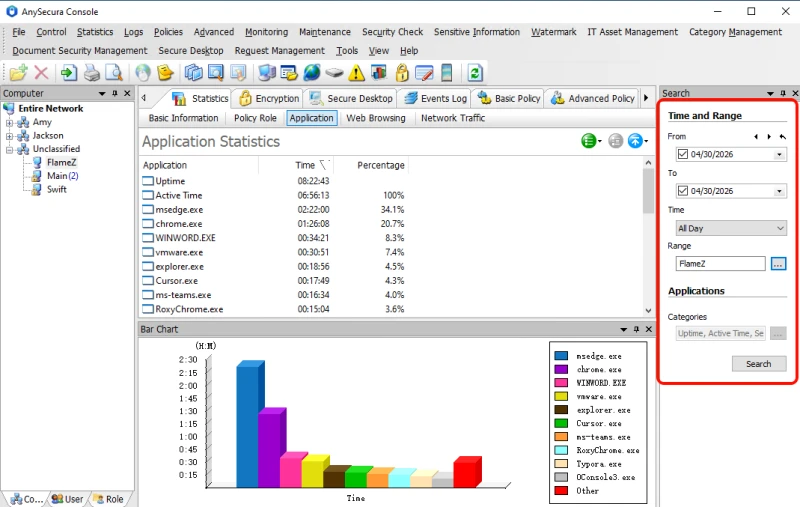Click the globe with mouse toolbar icon
This screenshot has width=800, height=507.
point(143,73)
